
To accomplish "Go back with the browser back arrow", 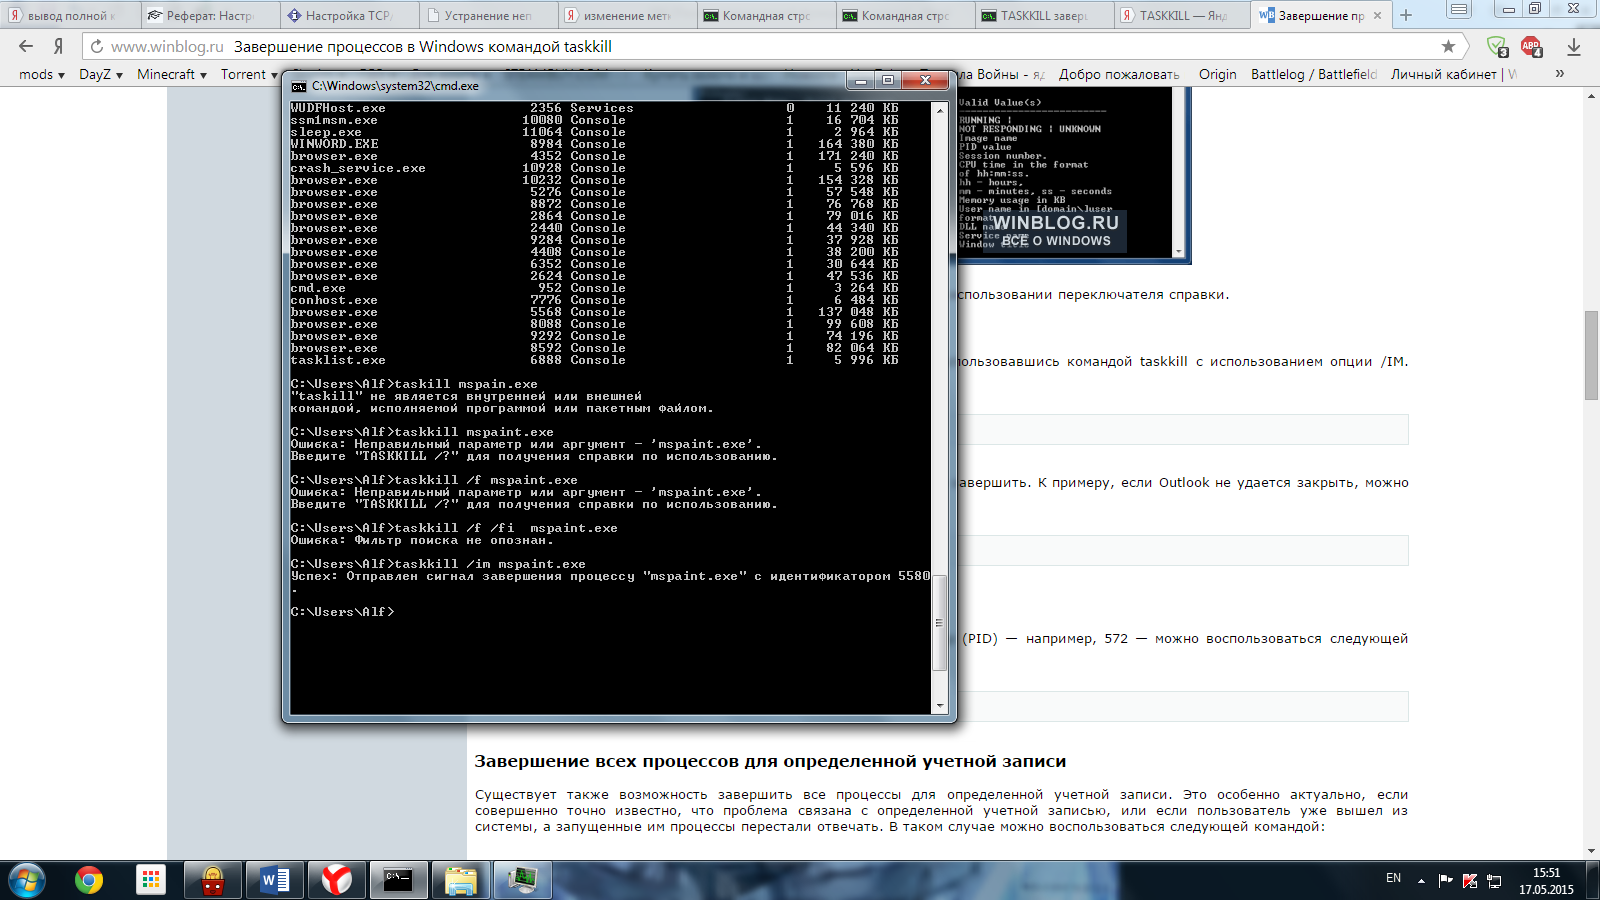I will 26,46.
